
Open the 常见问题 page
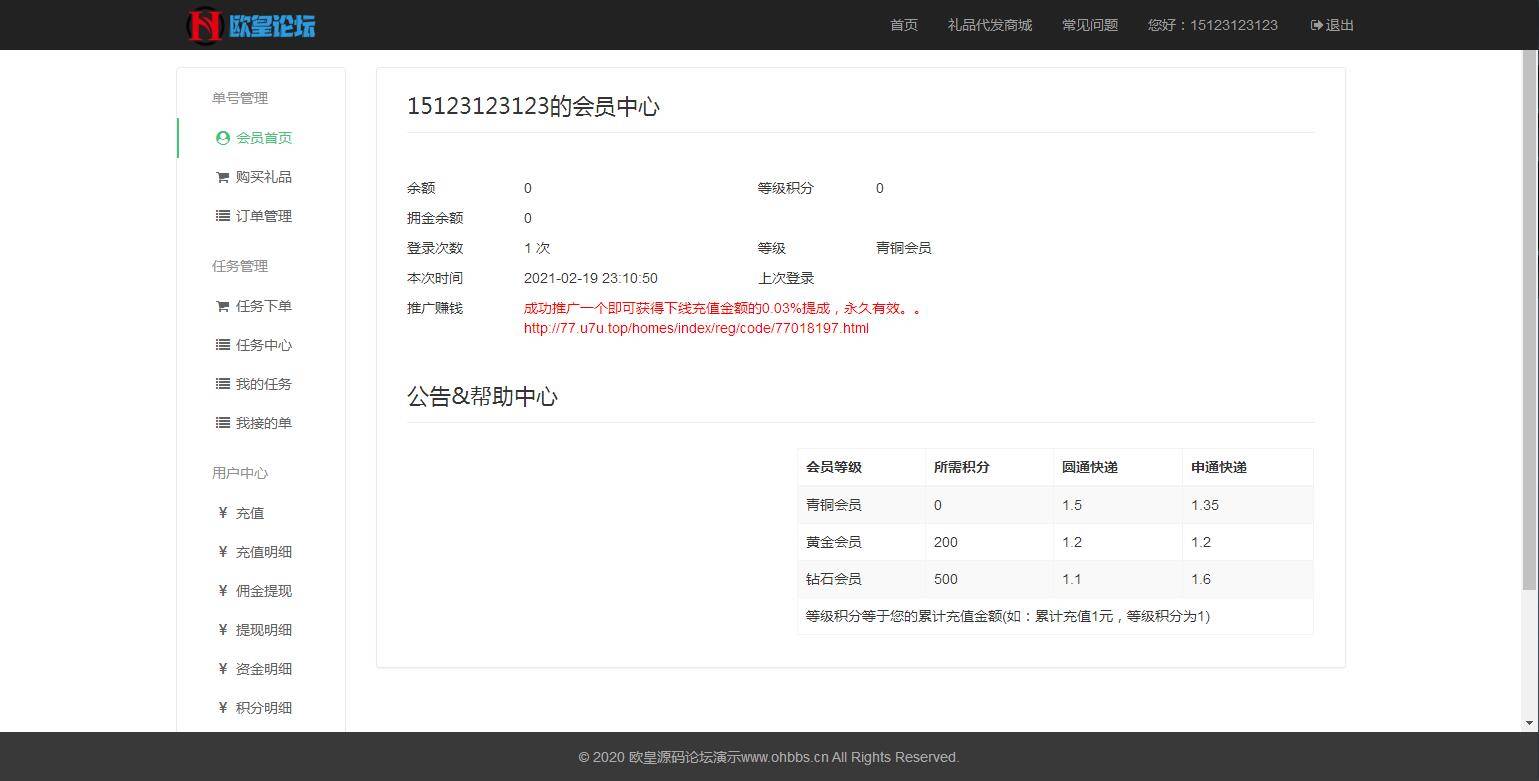pyautogui.click(x=1090, y=25)
